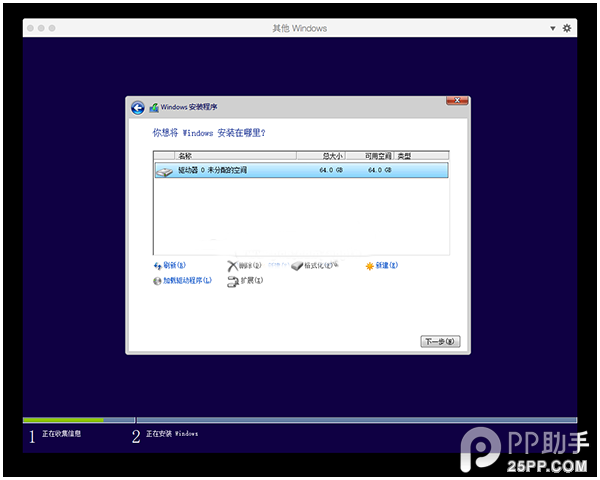Click the orange star New icon
Viewport: 600px width, 480px height.
click(x=370, y=266)
